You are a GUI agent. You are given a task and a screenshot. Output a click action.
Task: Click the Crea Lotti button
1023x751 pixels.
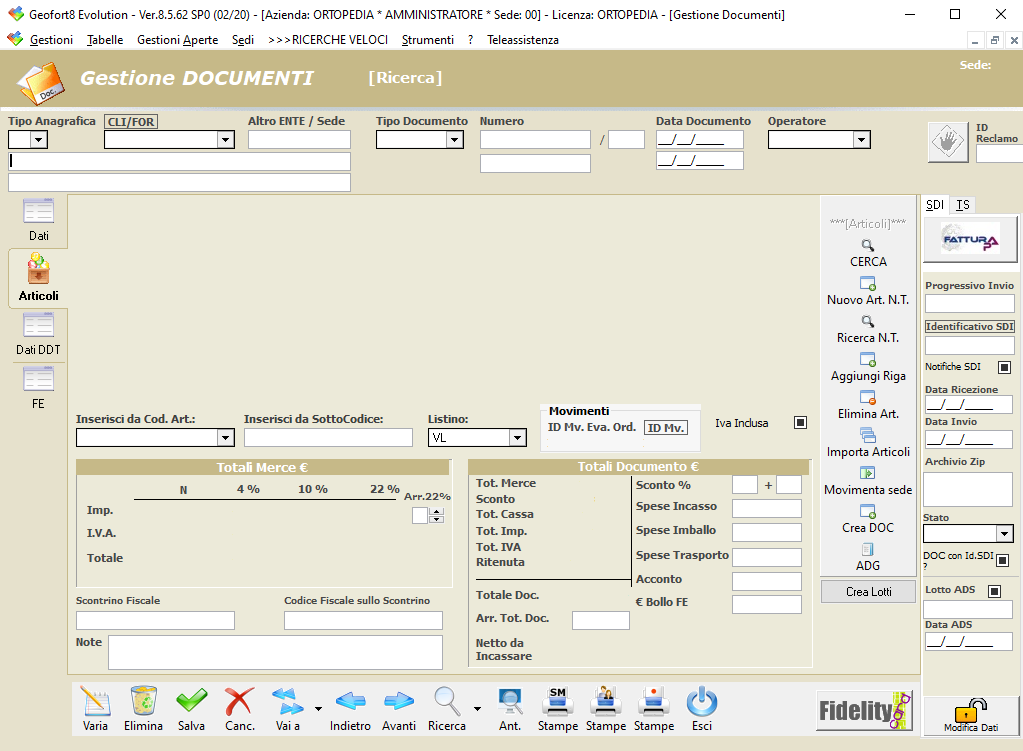[x=868, y=592]
